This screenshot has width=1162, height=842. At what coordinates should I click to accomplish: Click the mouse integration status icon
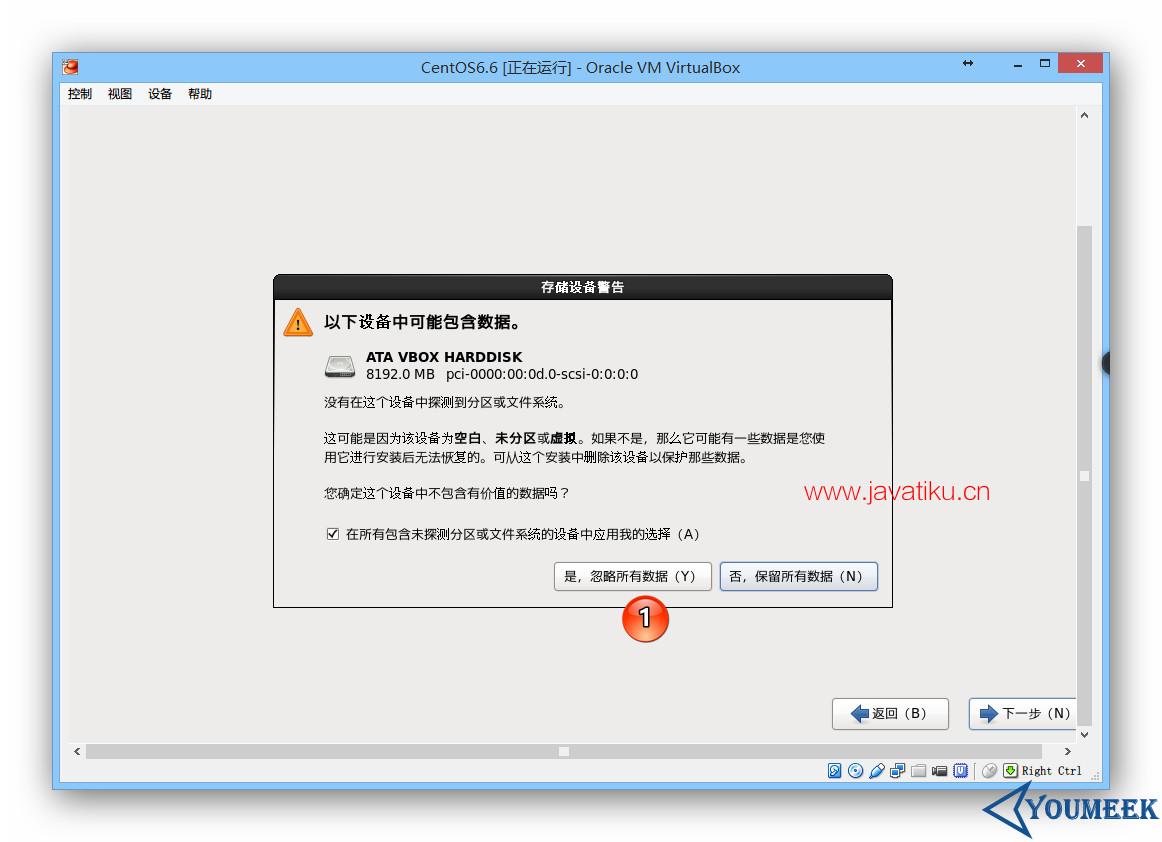989,771
